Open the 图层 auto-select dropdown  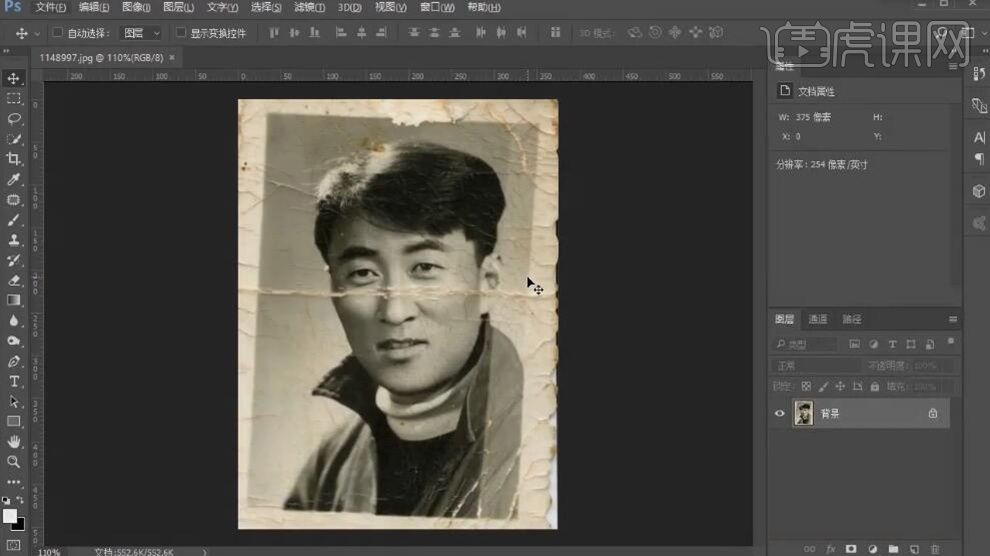(141, 33)
